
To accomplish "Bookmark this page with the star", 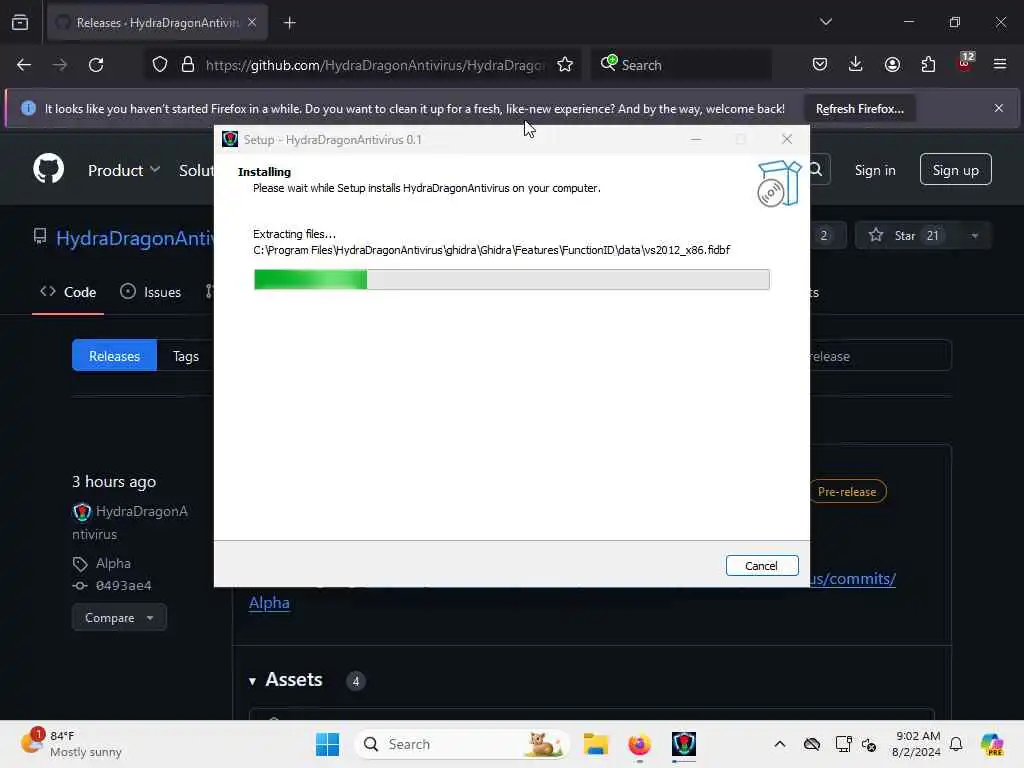I will click(x=565, y=65).
